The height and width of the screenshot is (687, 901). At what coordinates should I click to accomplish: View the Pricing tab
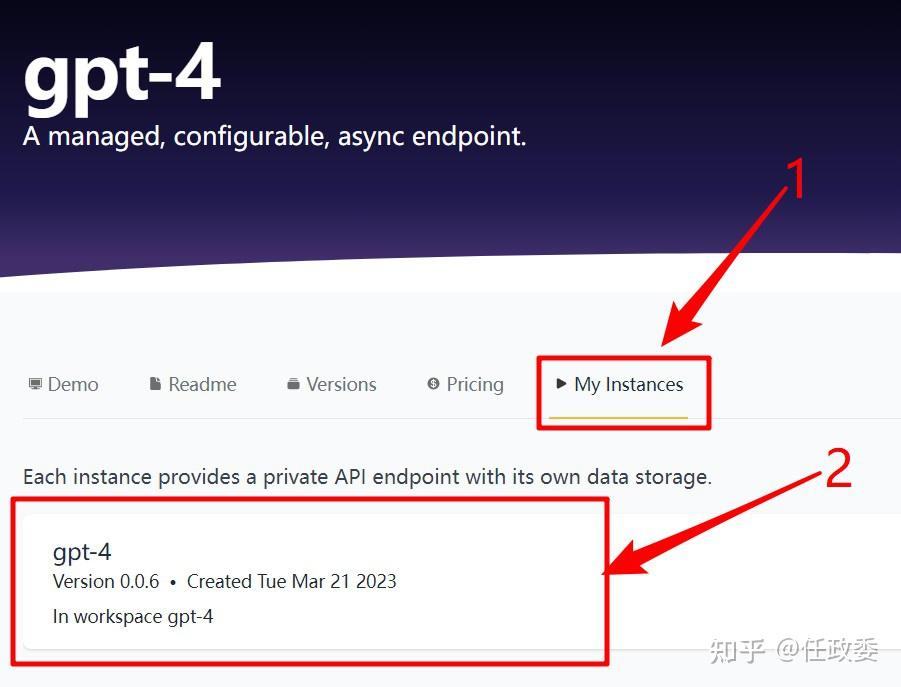click(x=465, y=384)
